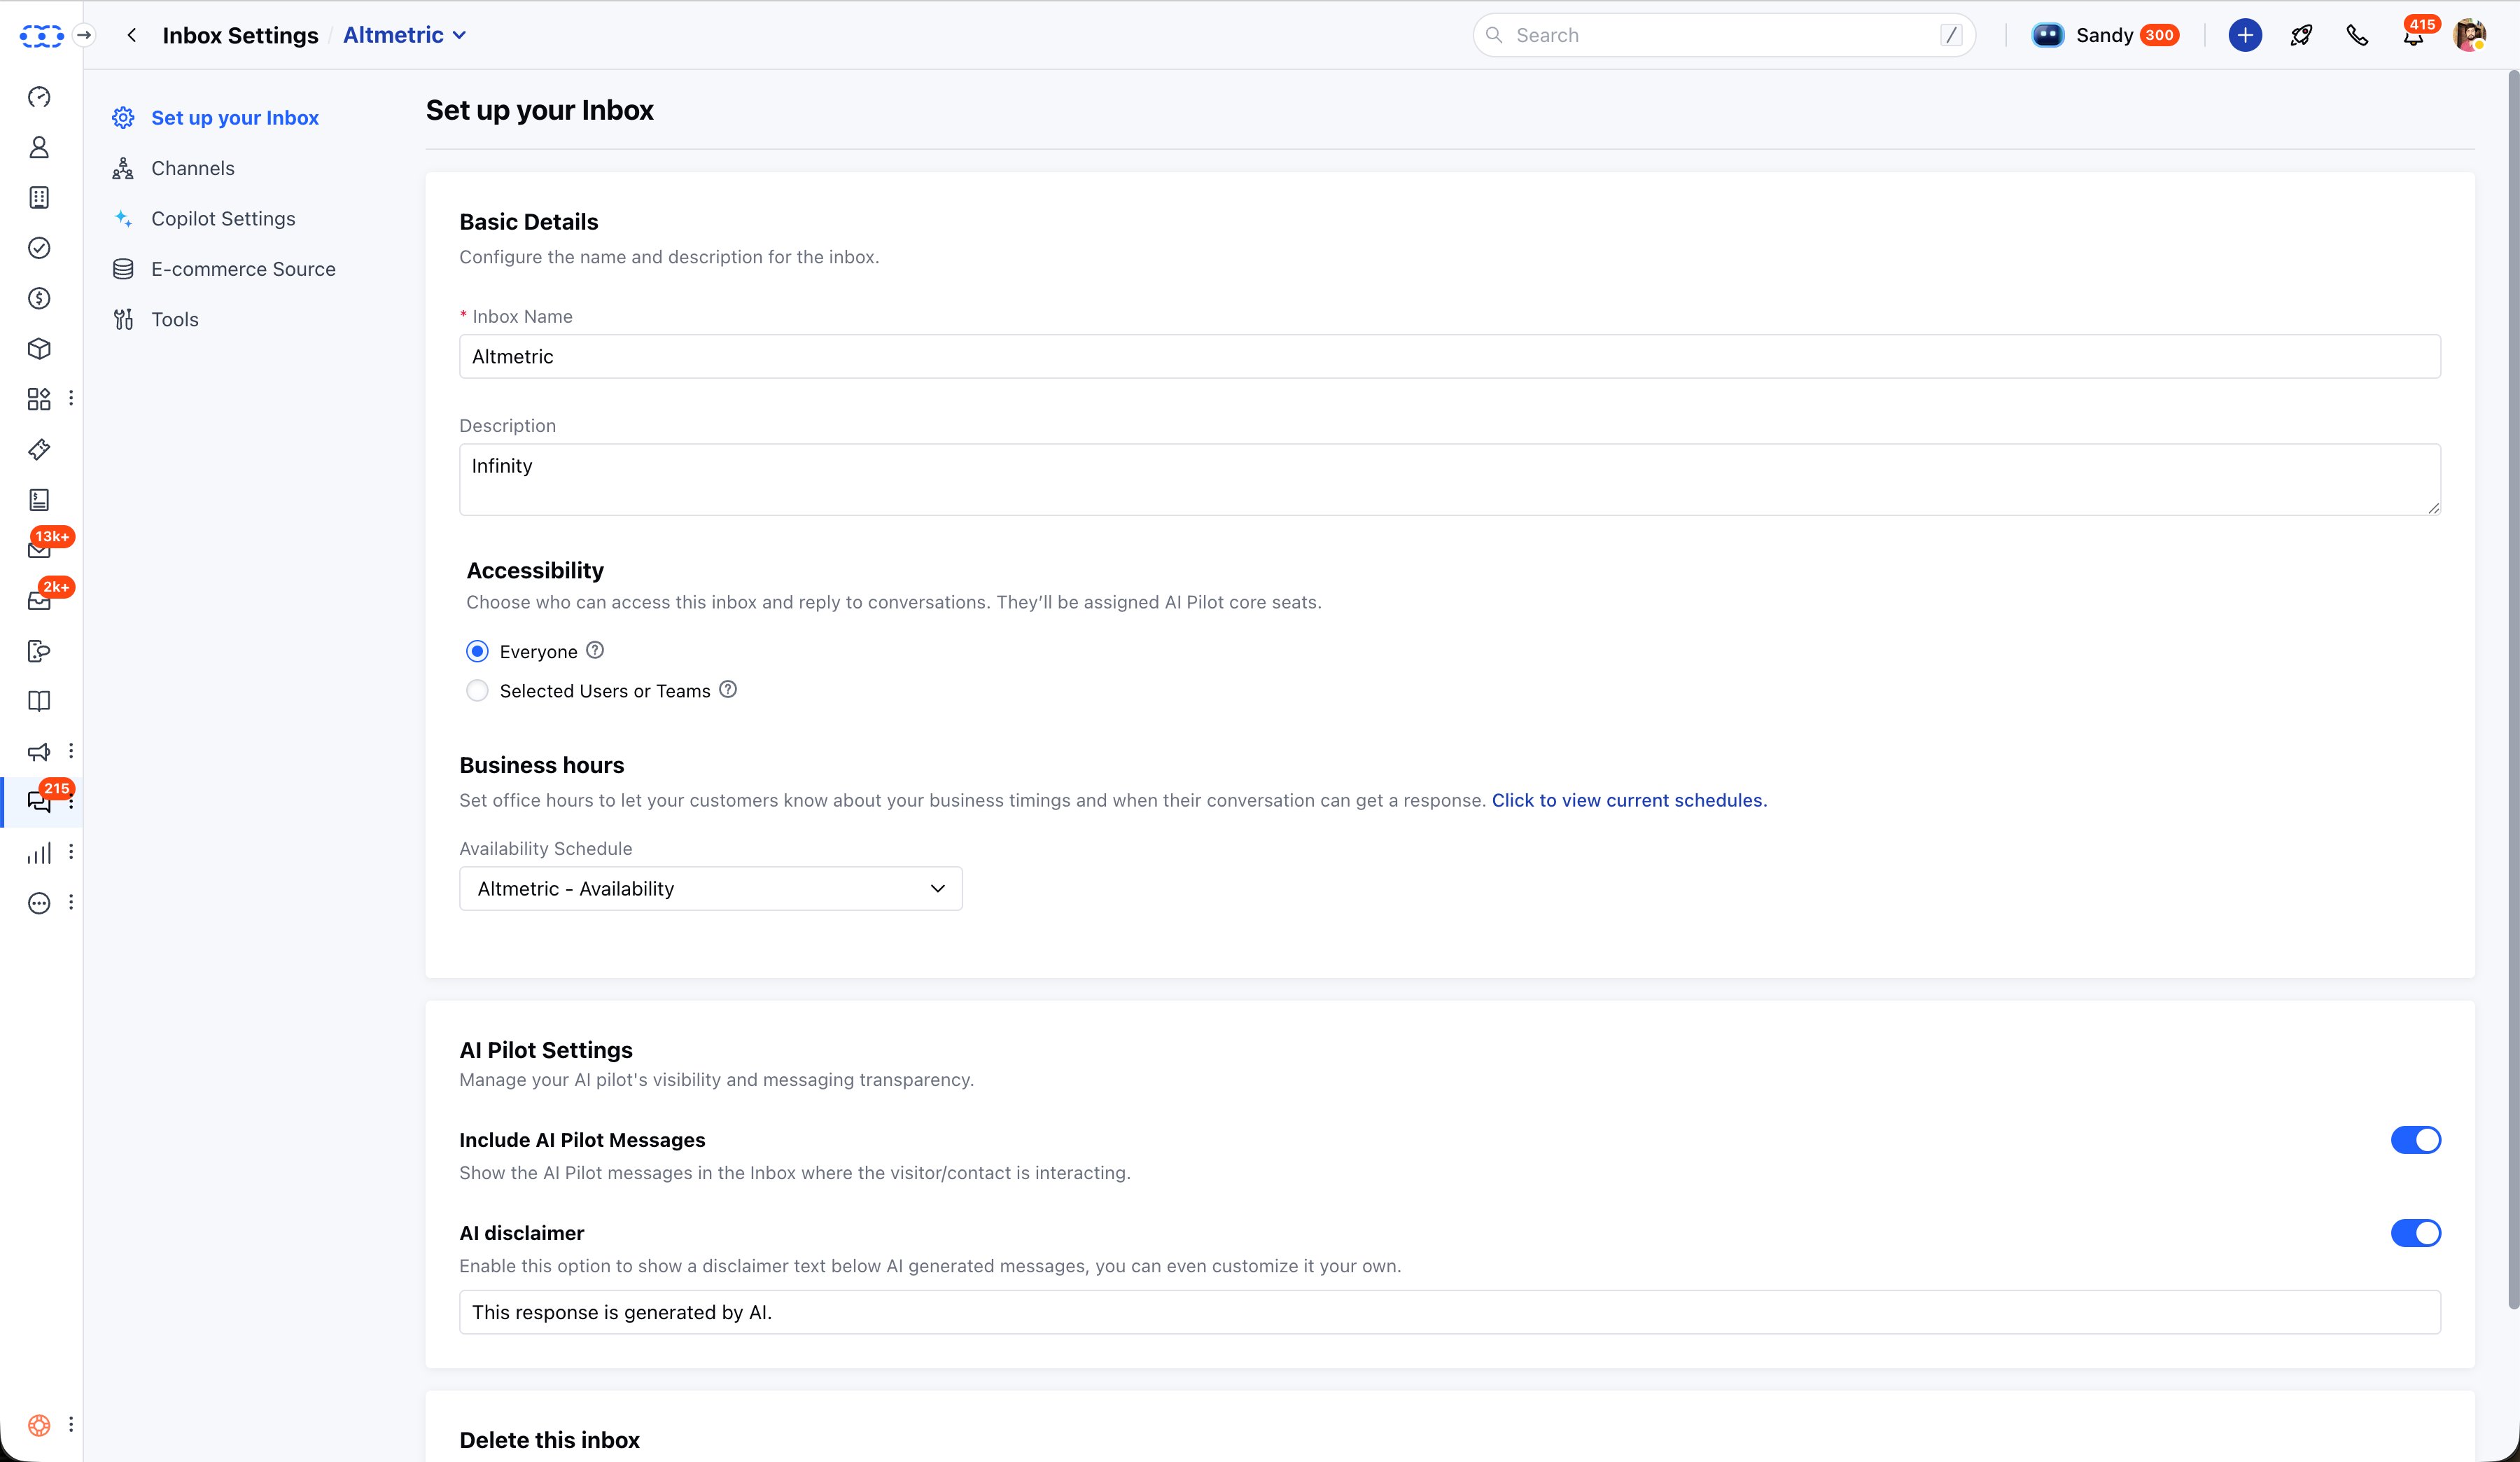Open the Availability Schedule dropdown
The height and width of the screenshot is (1462, 2520).
(x=710, y=888)
